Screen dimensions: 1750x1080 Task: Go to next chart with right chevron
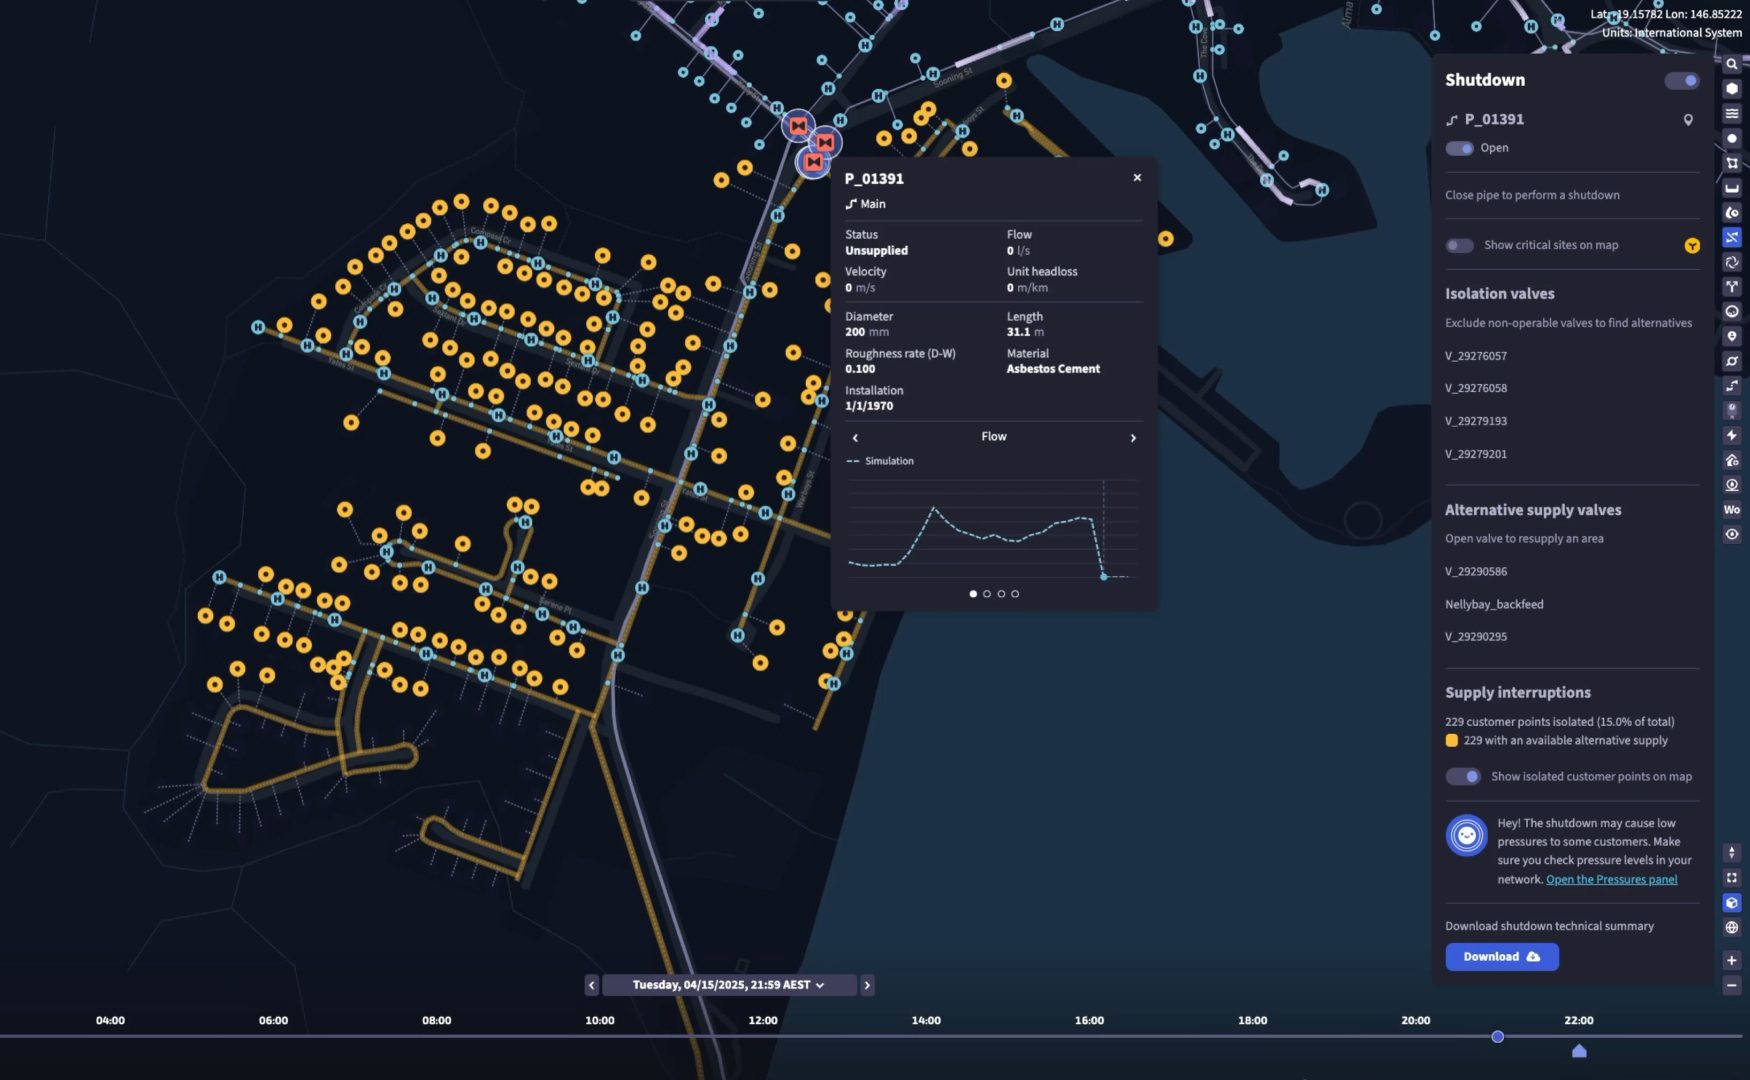click(1133, 438)
